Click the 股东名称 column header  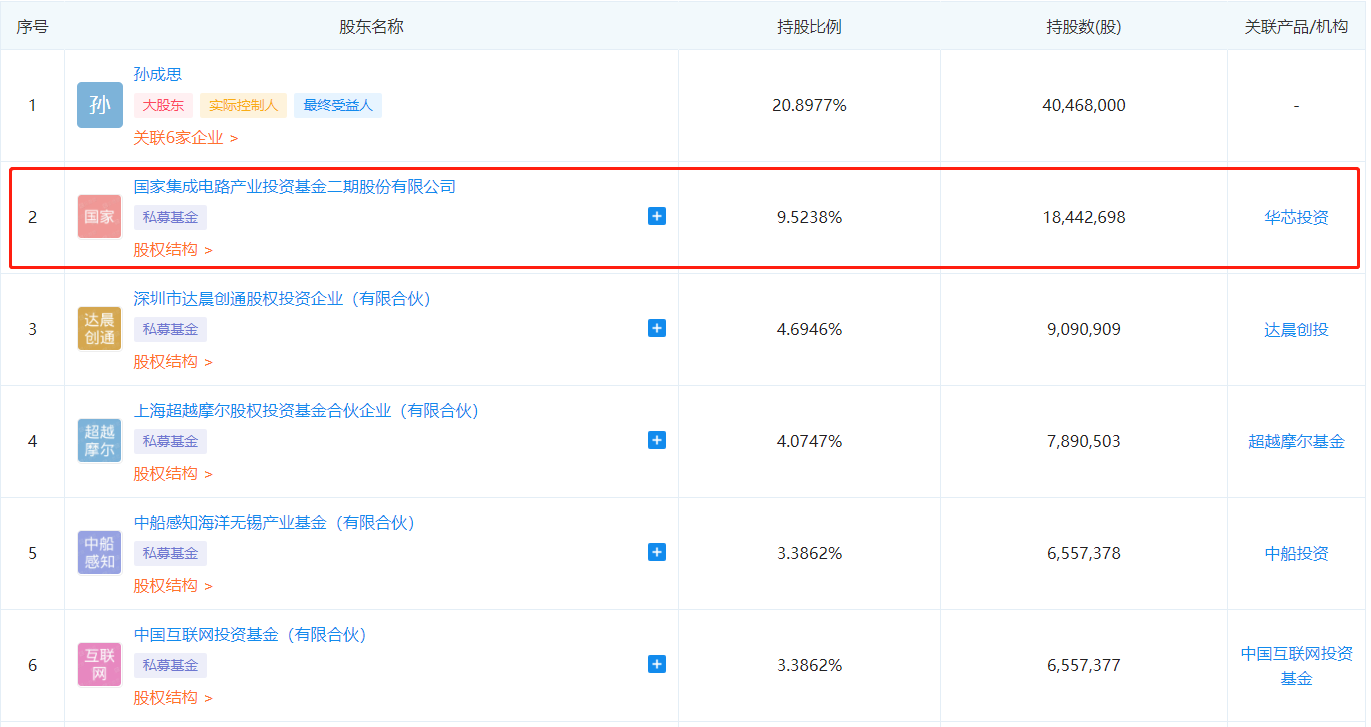[371, 27]
